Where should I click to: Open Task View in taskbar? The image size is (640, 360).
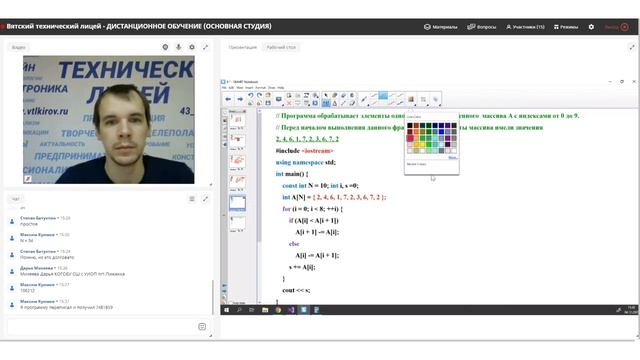[x=252, y=310]
